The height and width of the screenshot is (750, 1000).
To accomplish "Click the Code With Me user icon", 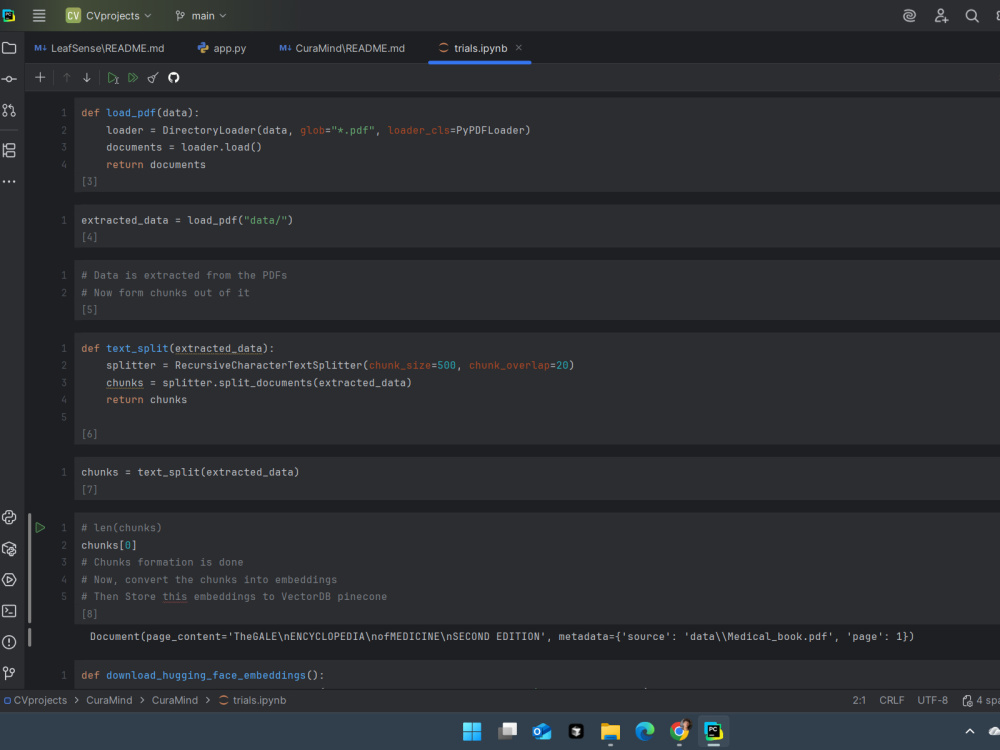I will click(x=941, y=16).
